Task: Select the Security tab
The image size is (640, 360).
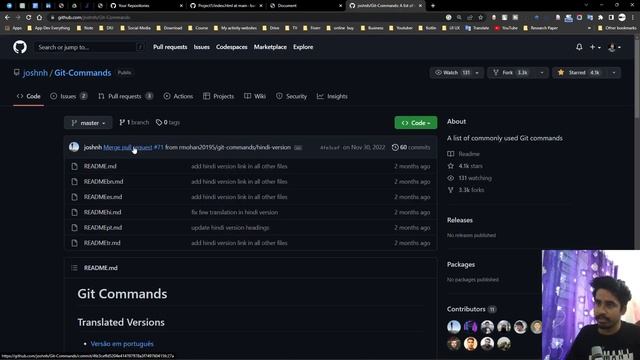Action: pyautogui.click(x=291, y=96)
